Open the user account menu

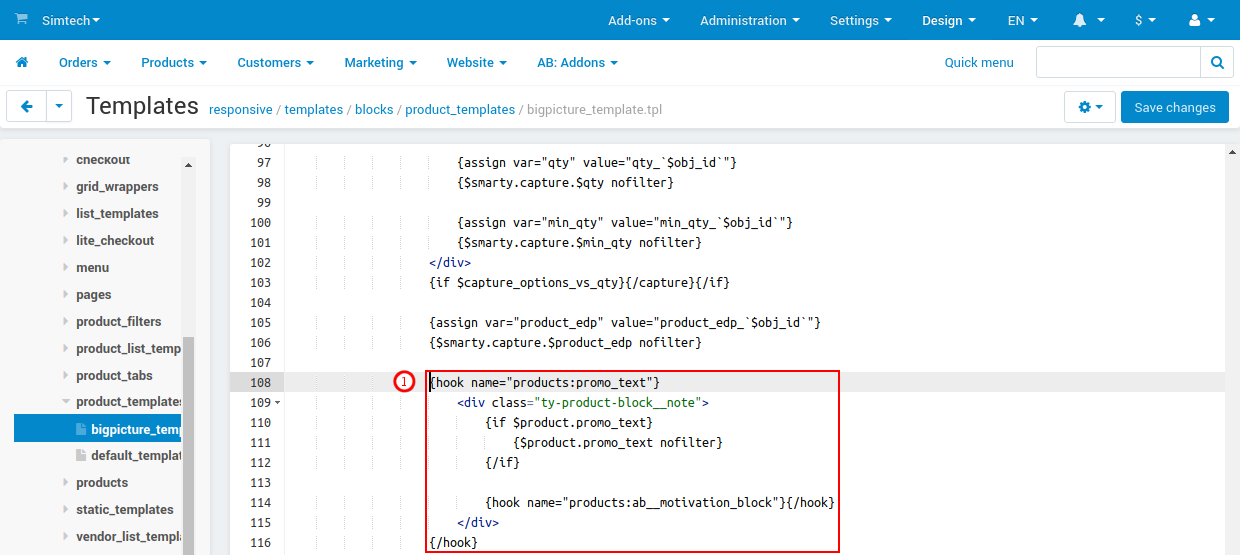pyautogui.click(x=1202, y=20)
